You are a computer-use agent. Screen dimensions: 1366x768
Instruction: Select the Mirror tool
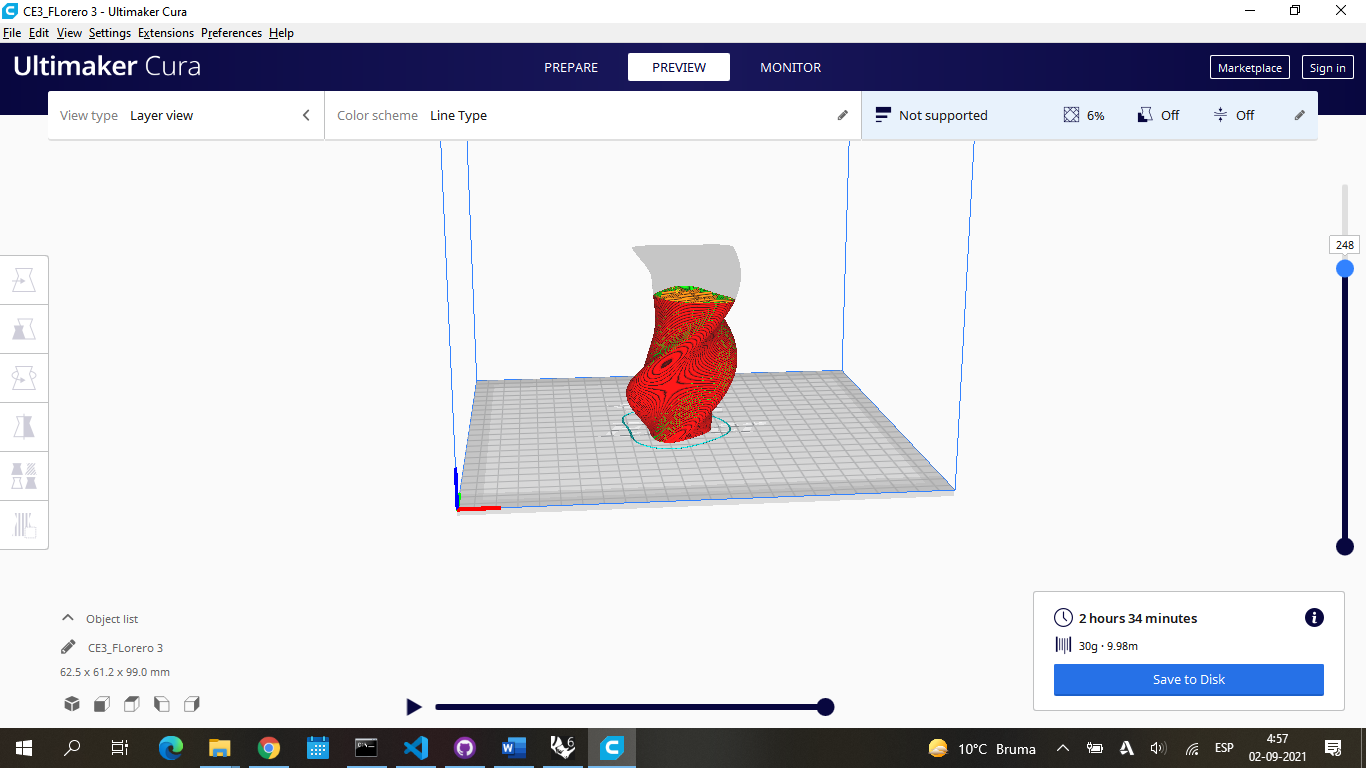(24, 426)
